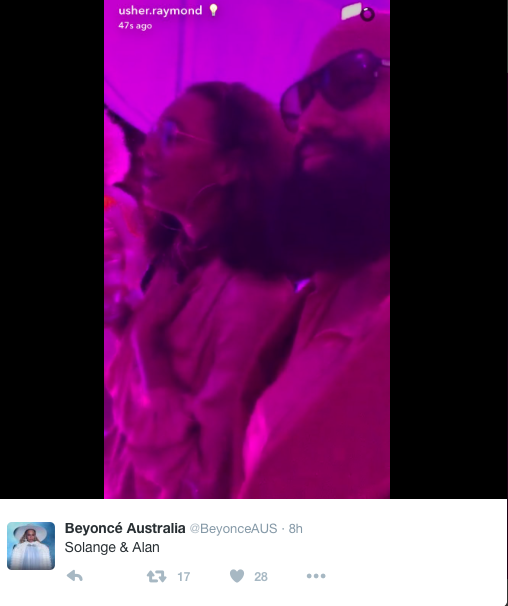508x606 pixels.
Task: Open the Beyoncé Australia profile avatar
Action: pyautogui.click(x=31, y=546)
